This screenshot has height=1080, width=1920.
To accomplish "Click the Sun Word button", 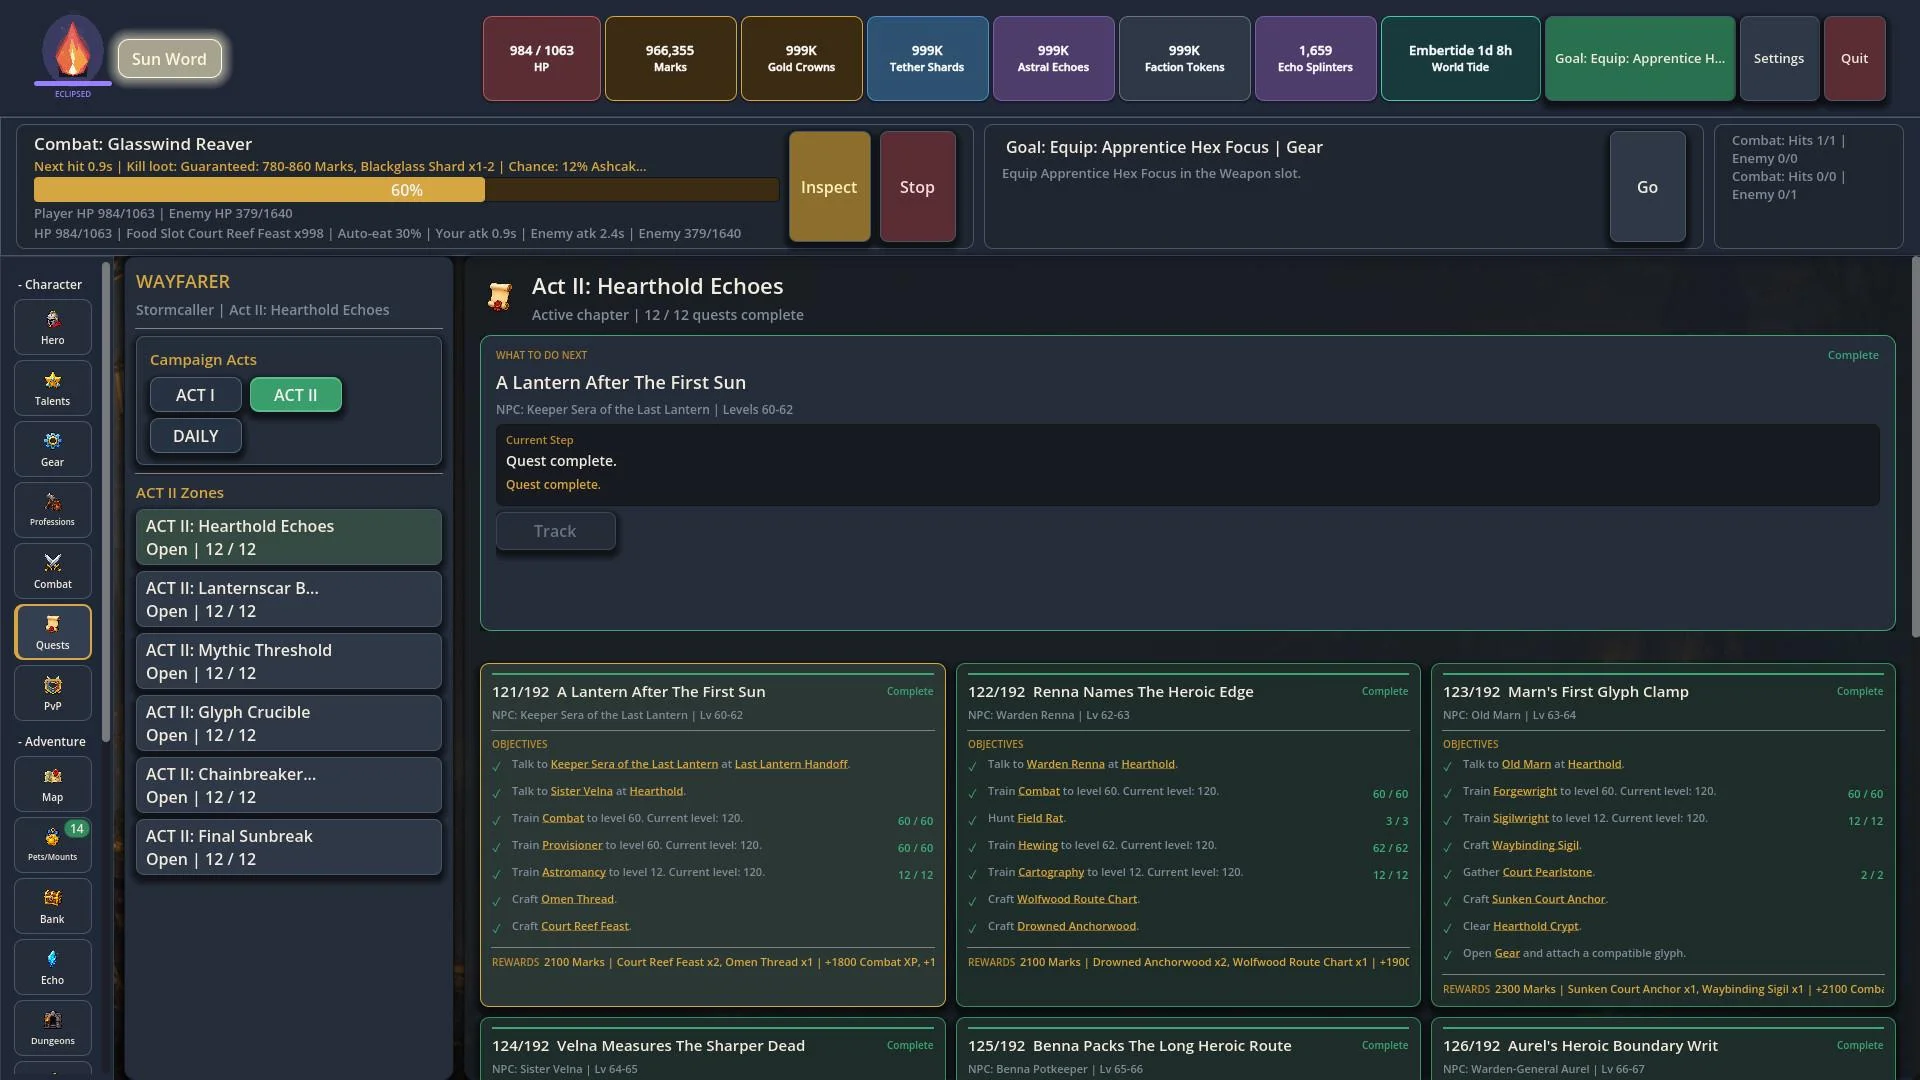I will 169,59.
